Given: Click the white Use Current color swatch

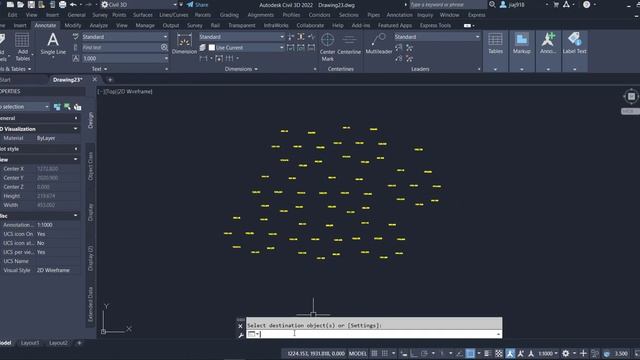Looking at the screenshot, I should pos(212,48).
